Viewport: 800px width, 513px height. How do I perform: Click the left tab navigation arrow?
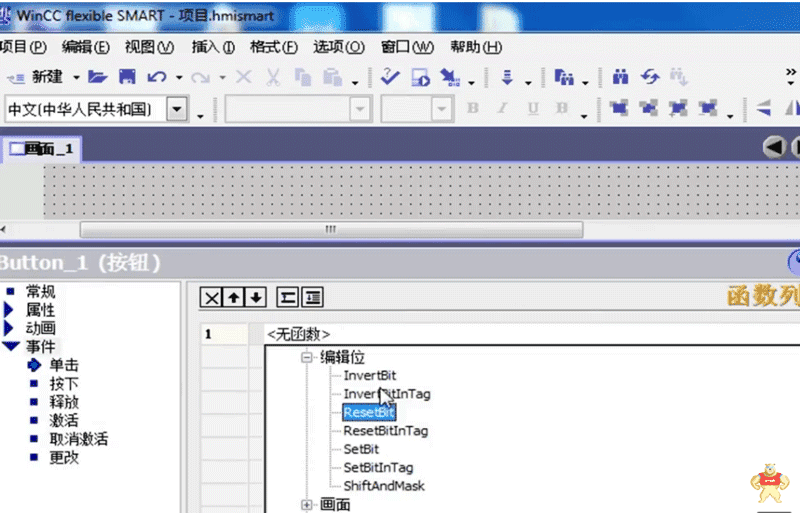774,147
